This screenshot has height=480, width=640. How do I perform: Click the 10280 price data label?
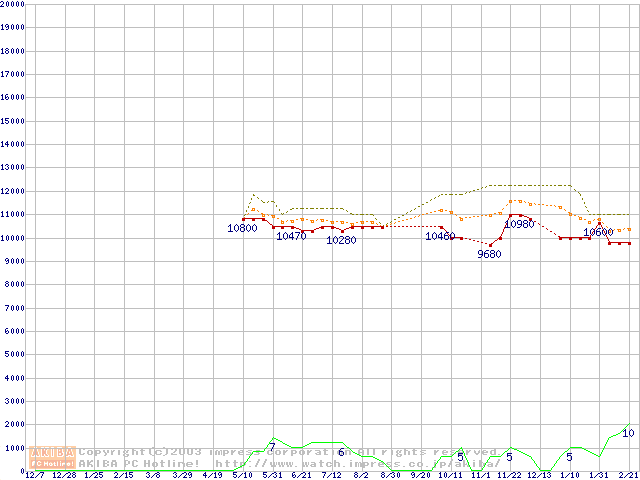341,241
